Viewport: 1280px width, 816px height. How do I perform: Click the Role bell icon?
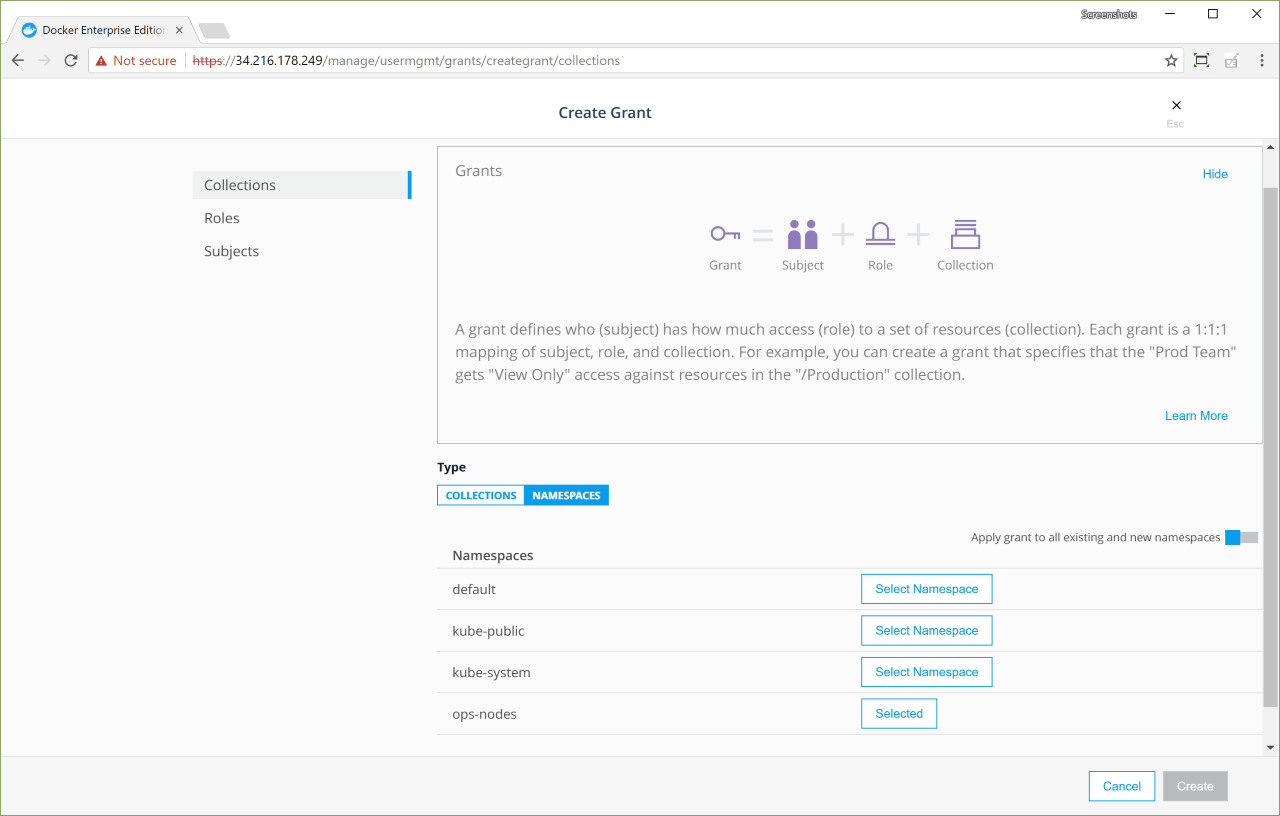(880, 234)
